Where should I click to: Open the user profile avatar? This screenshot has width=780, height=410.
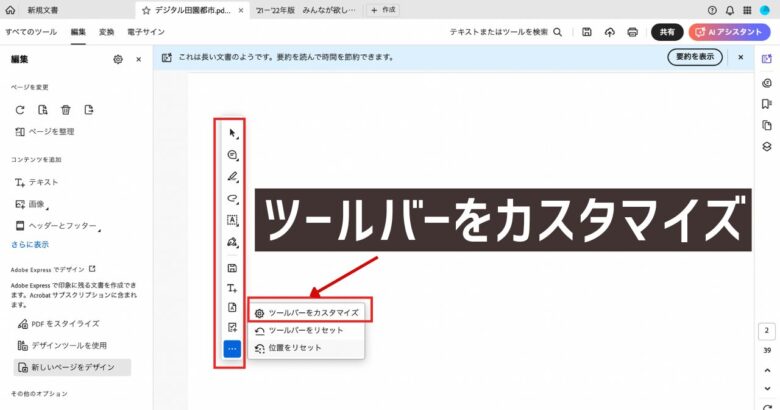click(x=765, y=10)
